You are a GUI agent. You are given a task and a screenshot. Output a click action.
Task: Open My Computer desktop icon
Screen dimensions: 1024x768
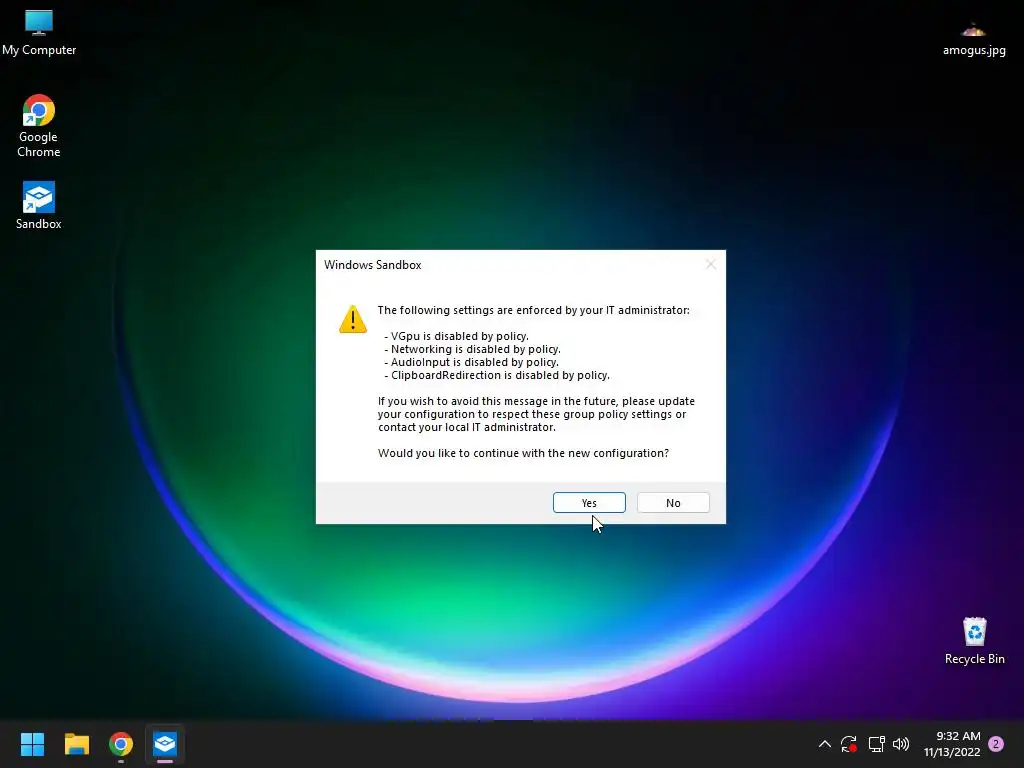pos(39,33)
